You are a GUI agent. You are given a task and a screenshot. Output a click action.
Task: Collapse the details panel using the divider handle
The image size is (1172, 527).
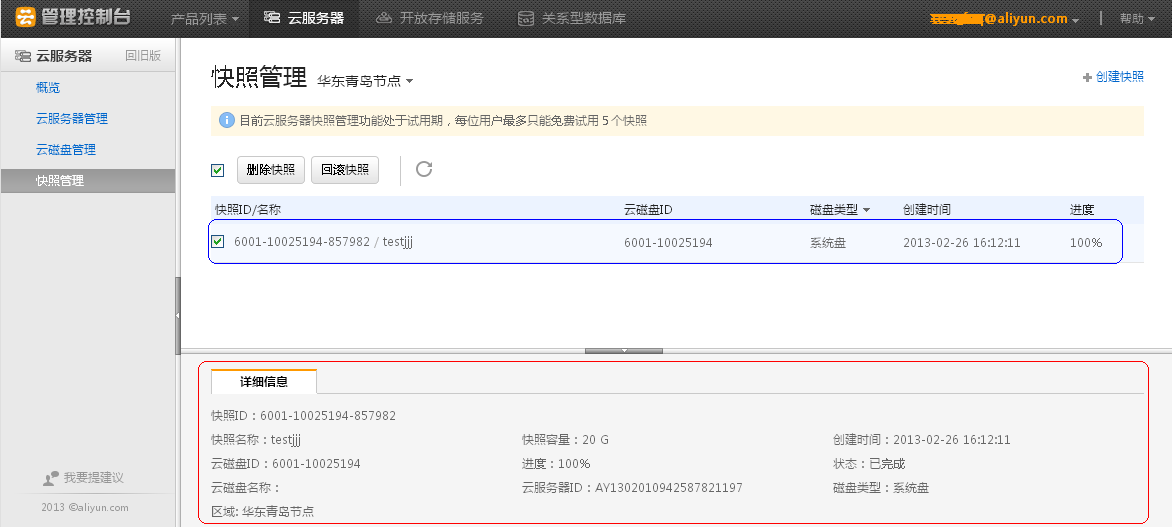(x=623, y=351)
